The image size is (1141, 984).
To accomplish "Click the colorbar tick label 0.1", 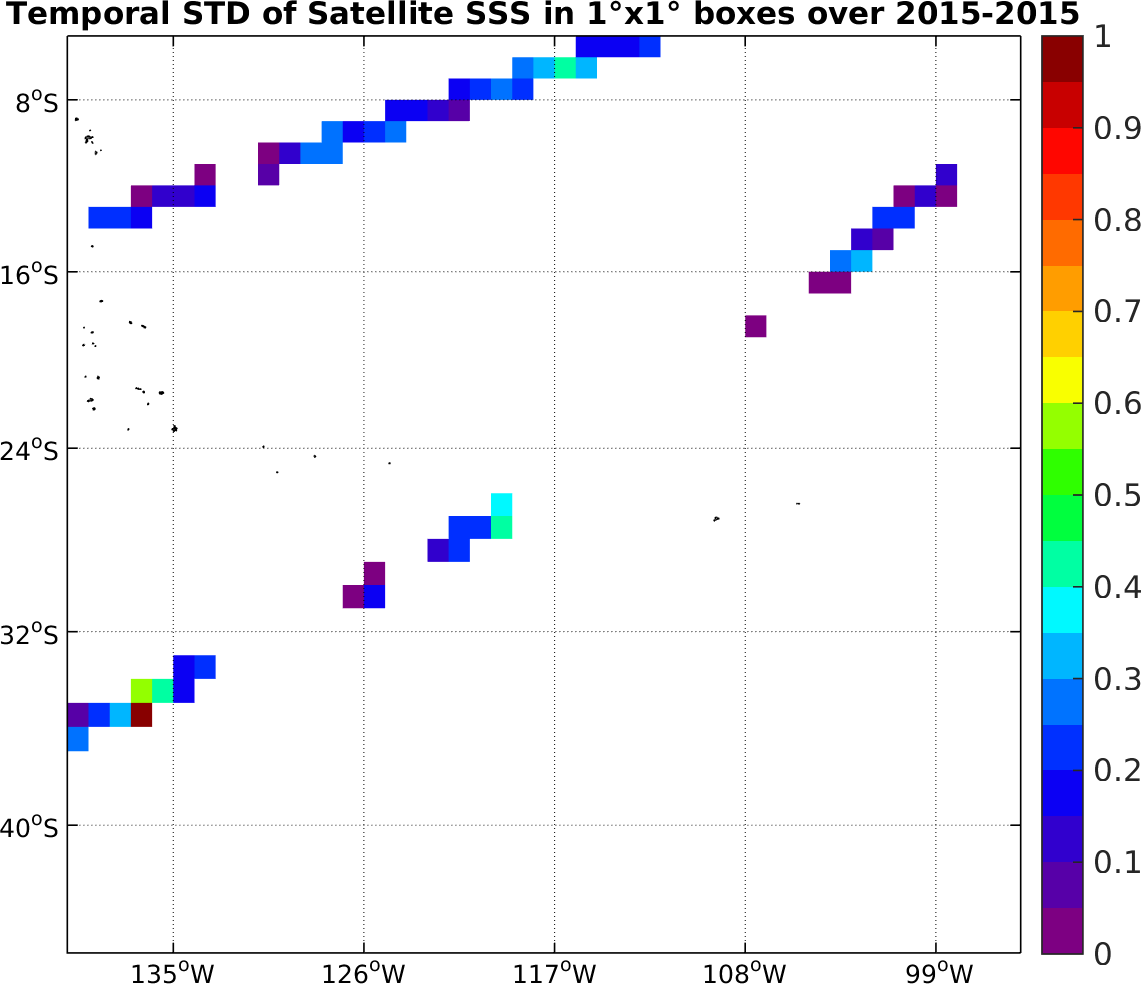I will click(x=1117, y=862).
